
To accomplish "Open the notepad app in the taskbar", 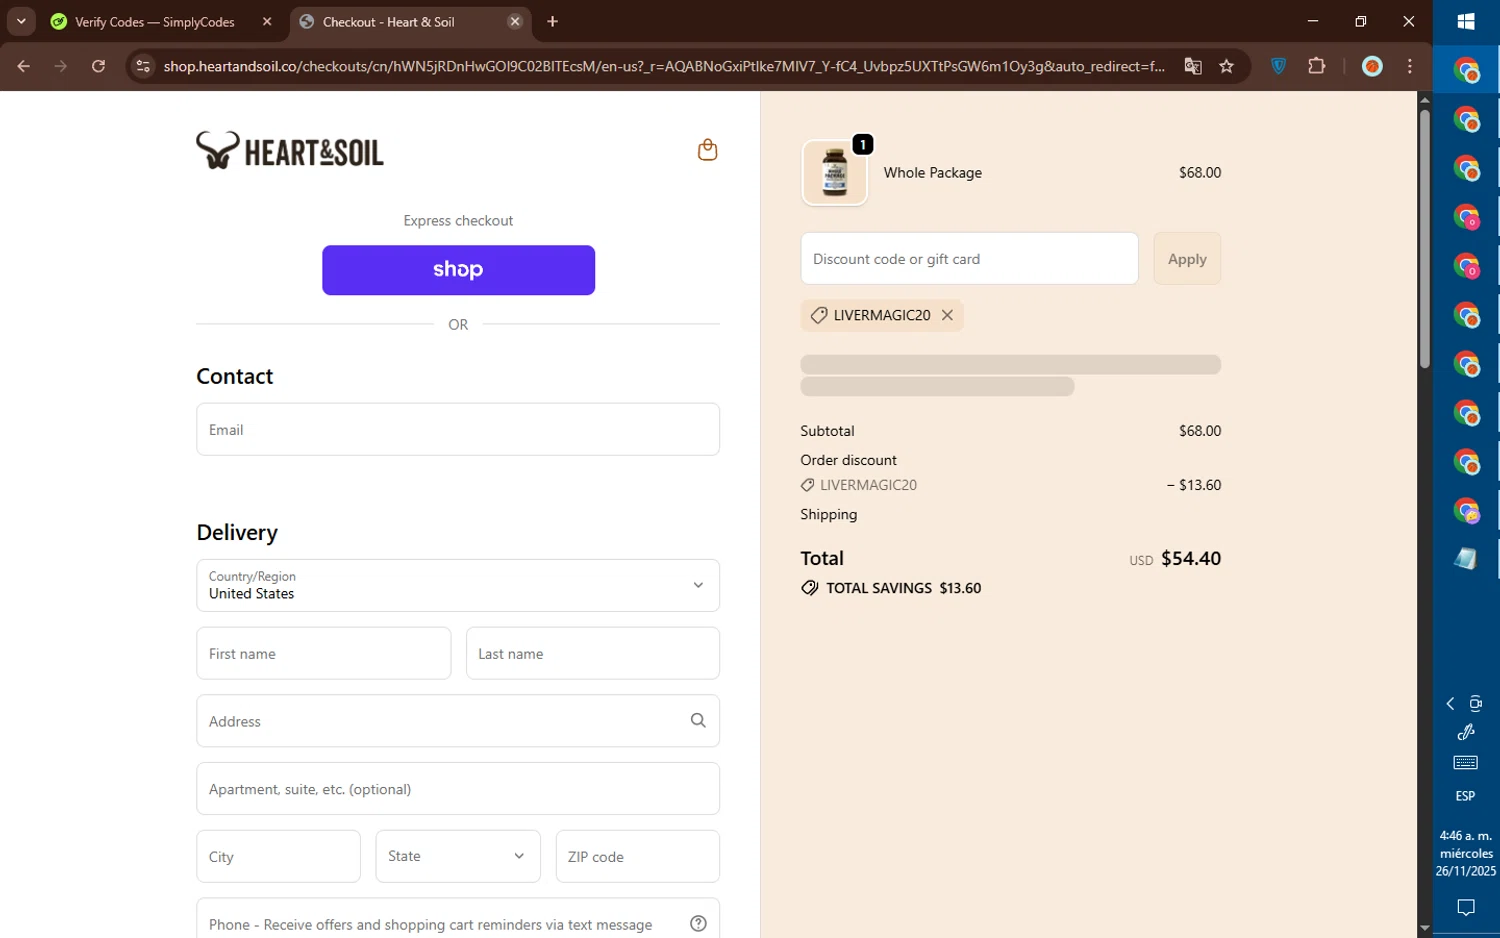I will coord(1466,559).
